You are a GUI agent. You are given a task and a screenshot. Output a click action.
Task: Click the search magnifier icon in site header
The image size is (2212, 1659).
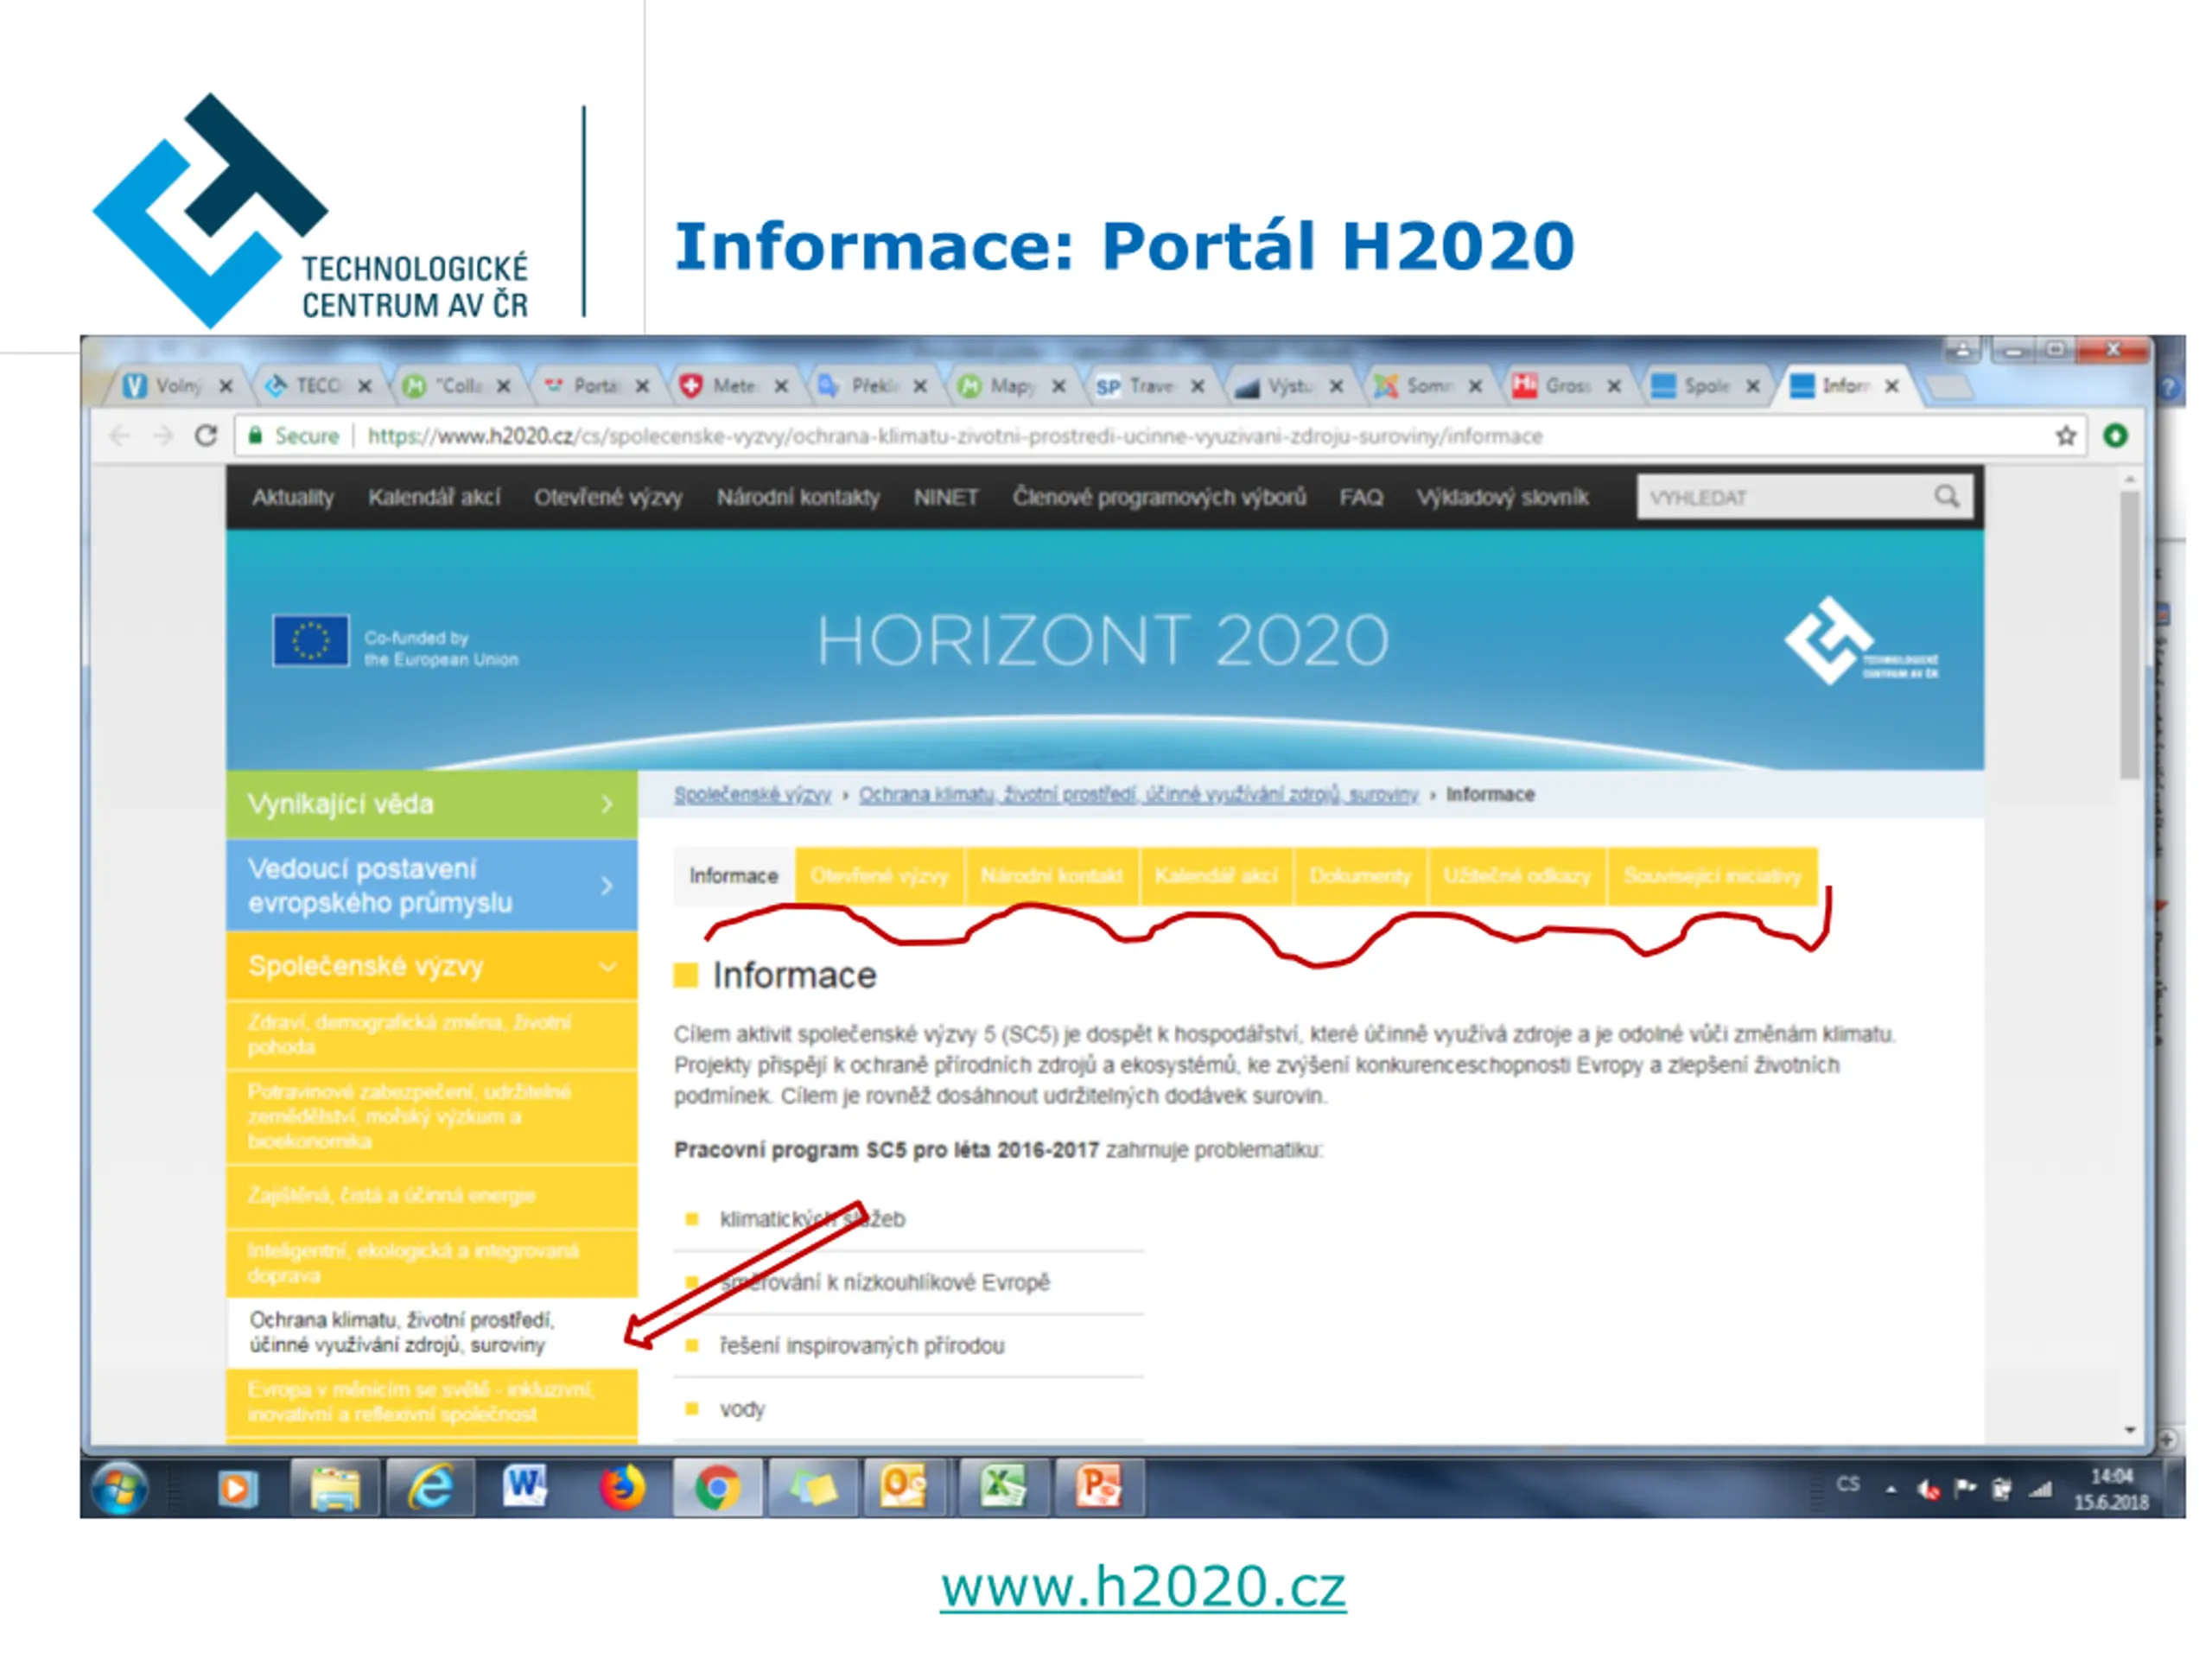tap(1946, 497)
